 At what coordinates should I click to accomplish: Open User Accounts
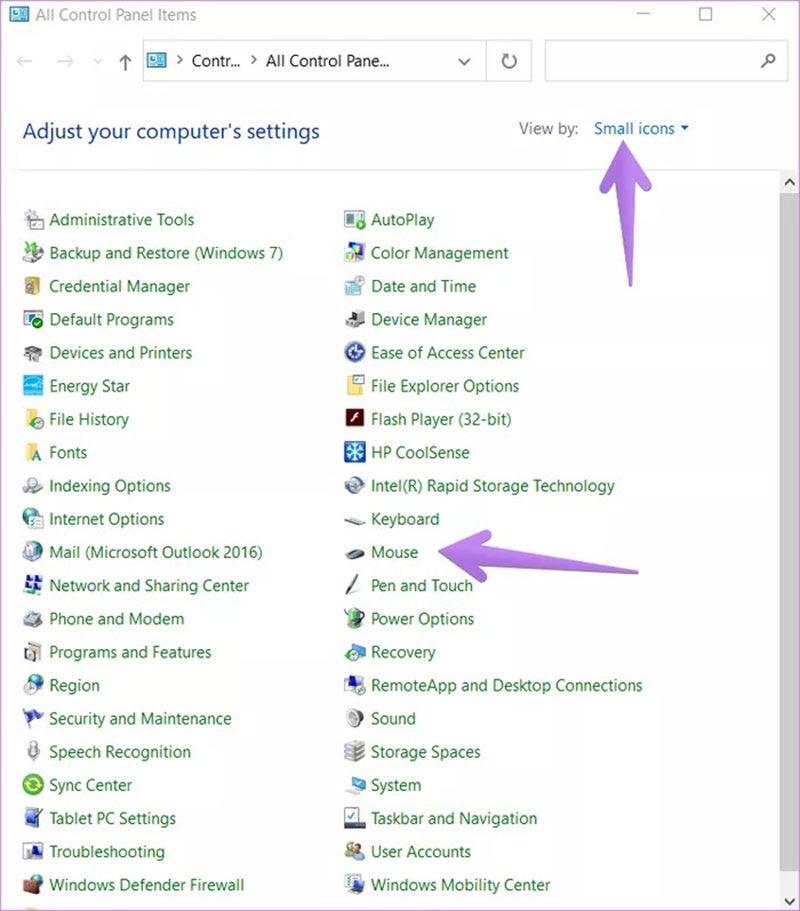point(421,852)
